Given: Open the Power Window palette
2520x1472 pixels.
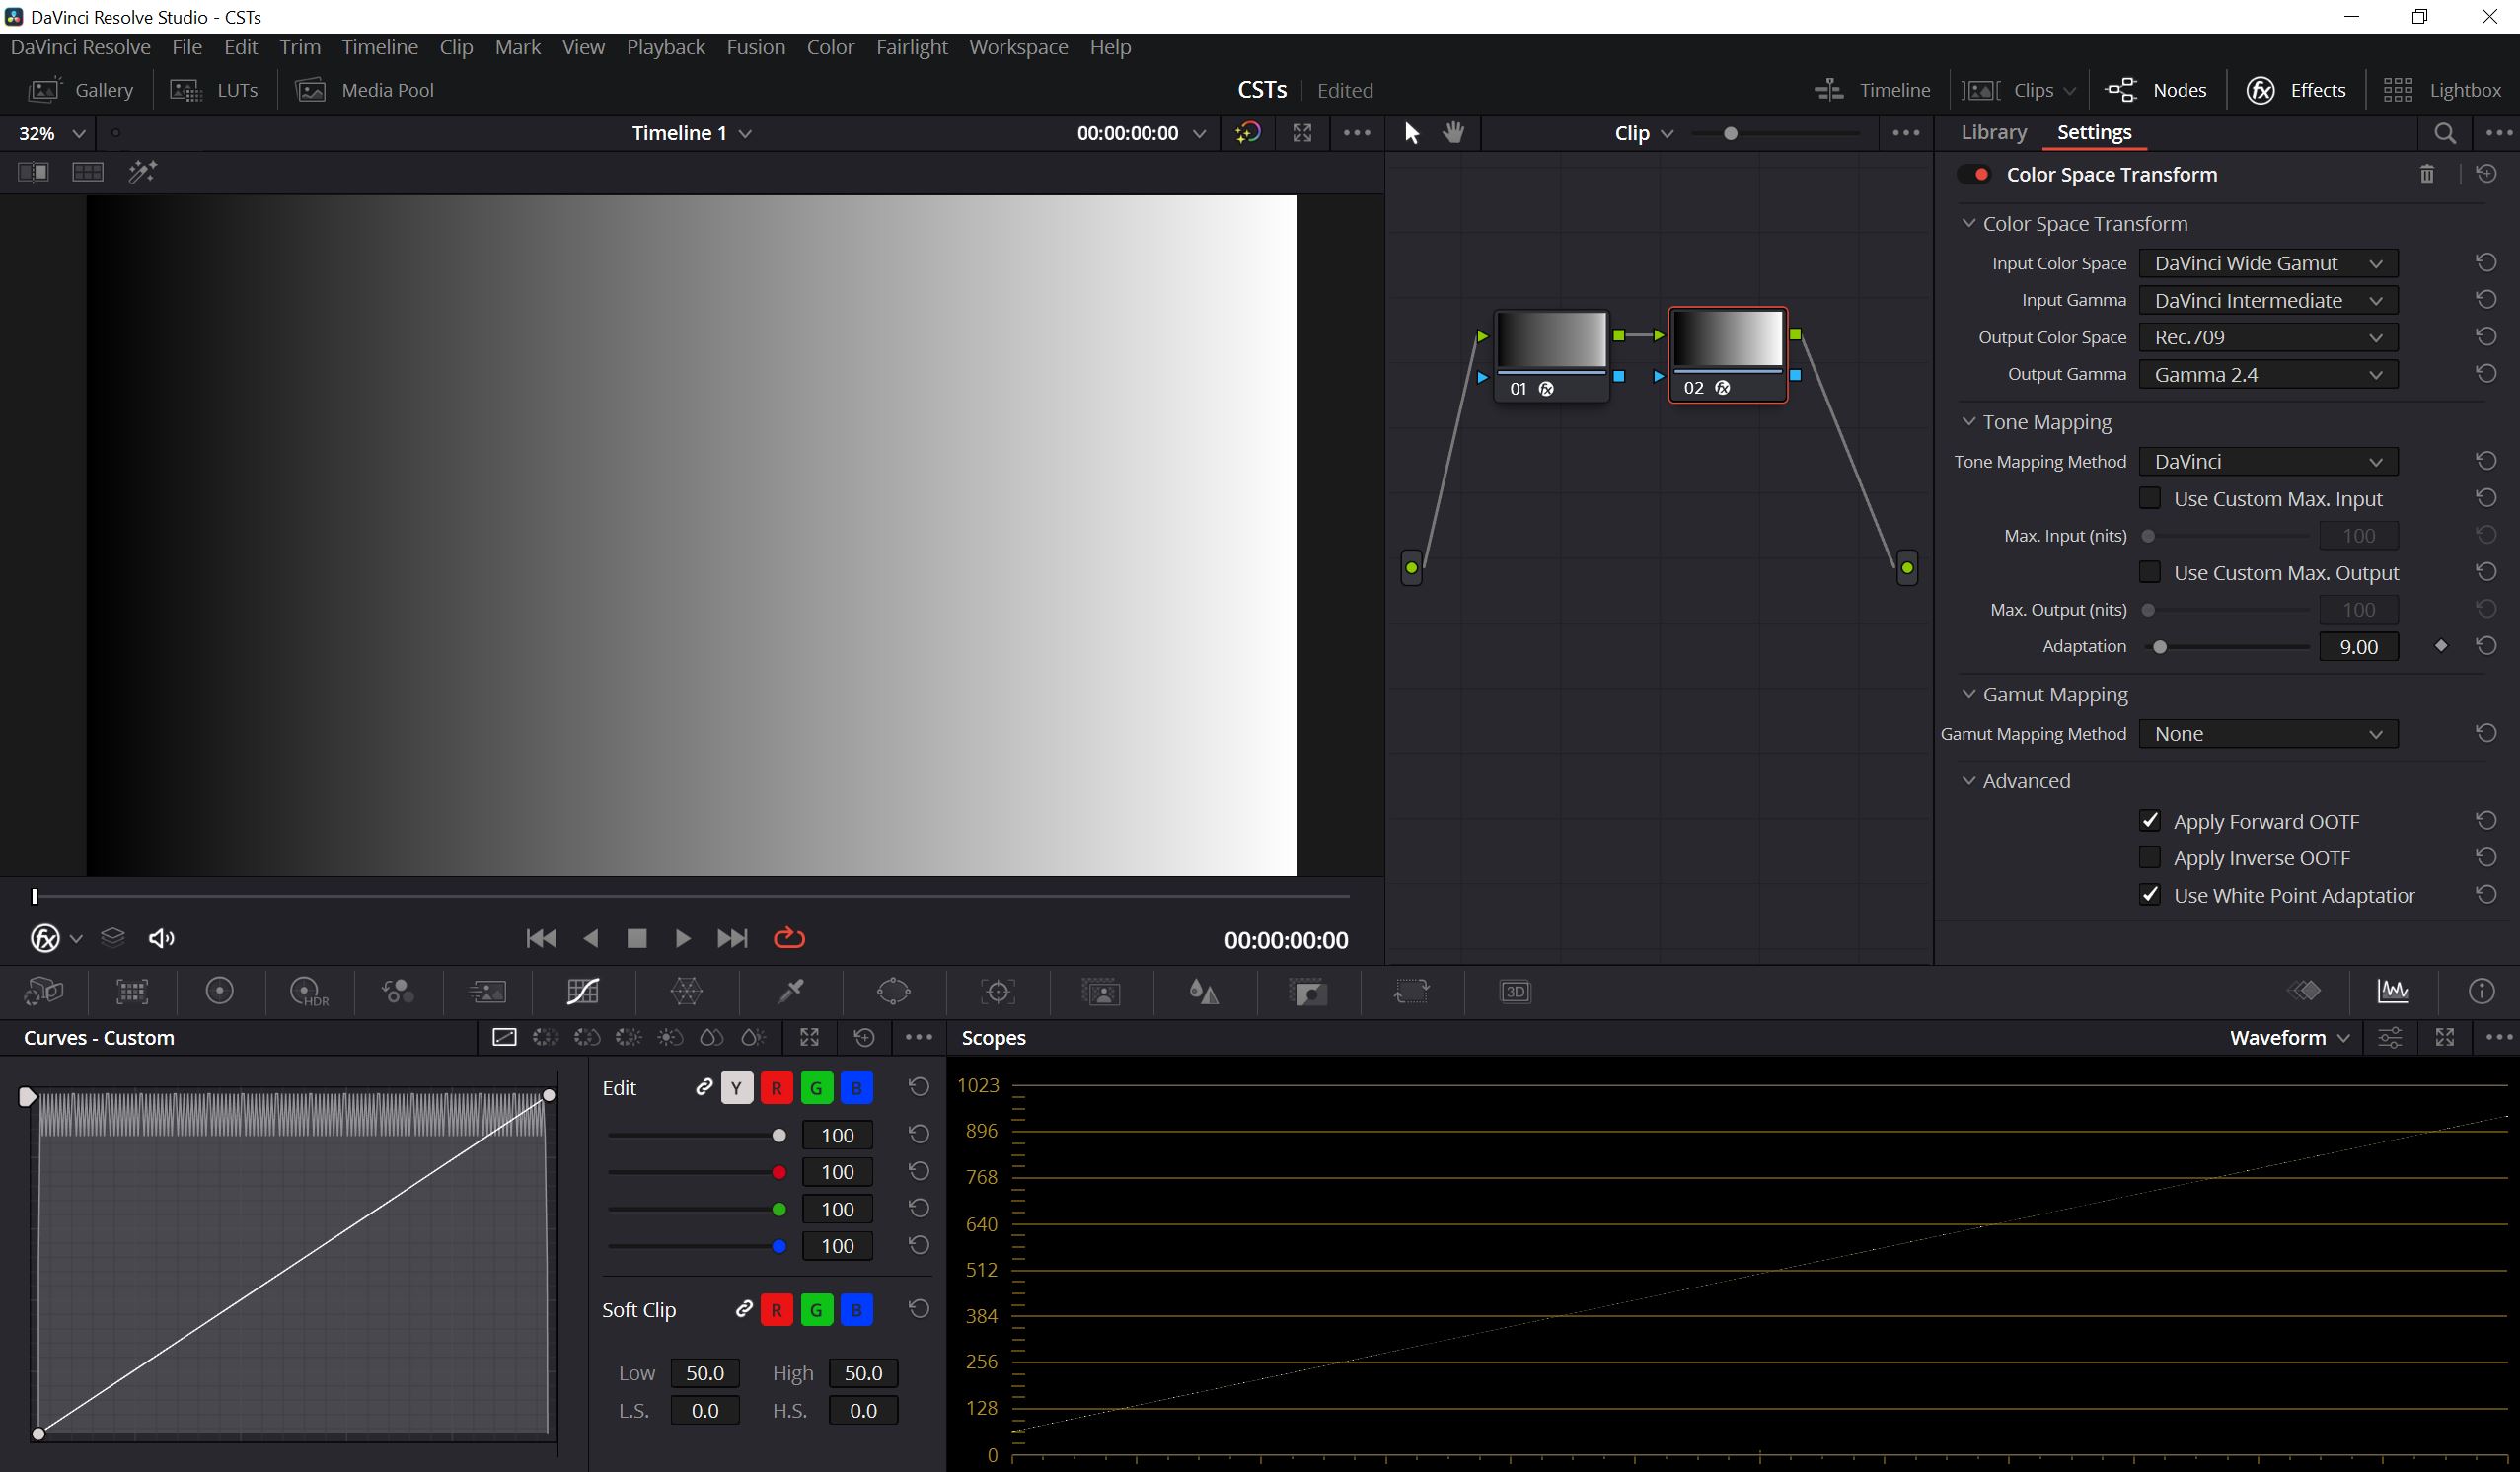Looking at the screenshot, I should (x=893, y=991).
